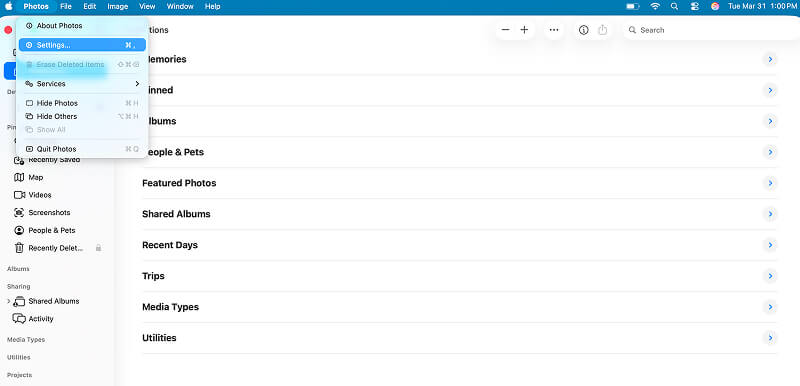Click the Sharing sidebar section header
The width and height of the screenshot is (800, 386).
(x=19, y=287)
